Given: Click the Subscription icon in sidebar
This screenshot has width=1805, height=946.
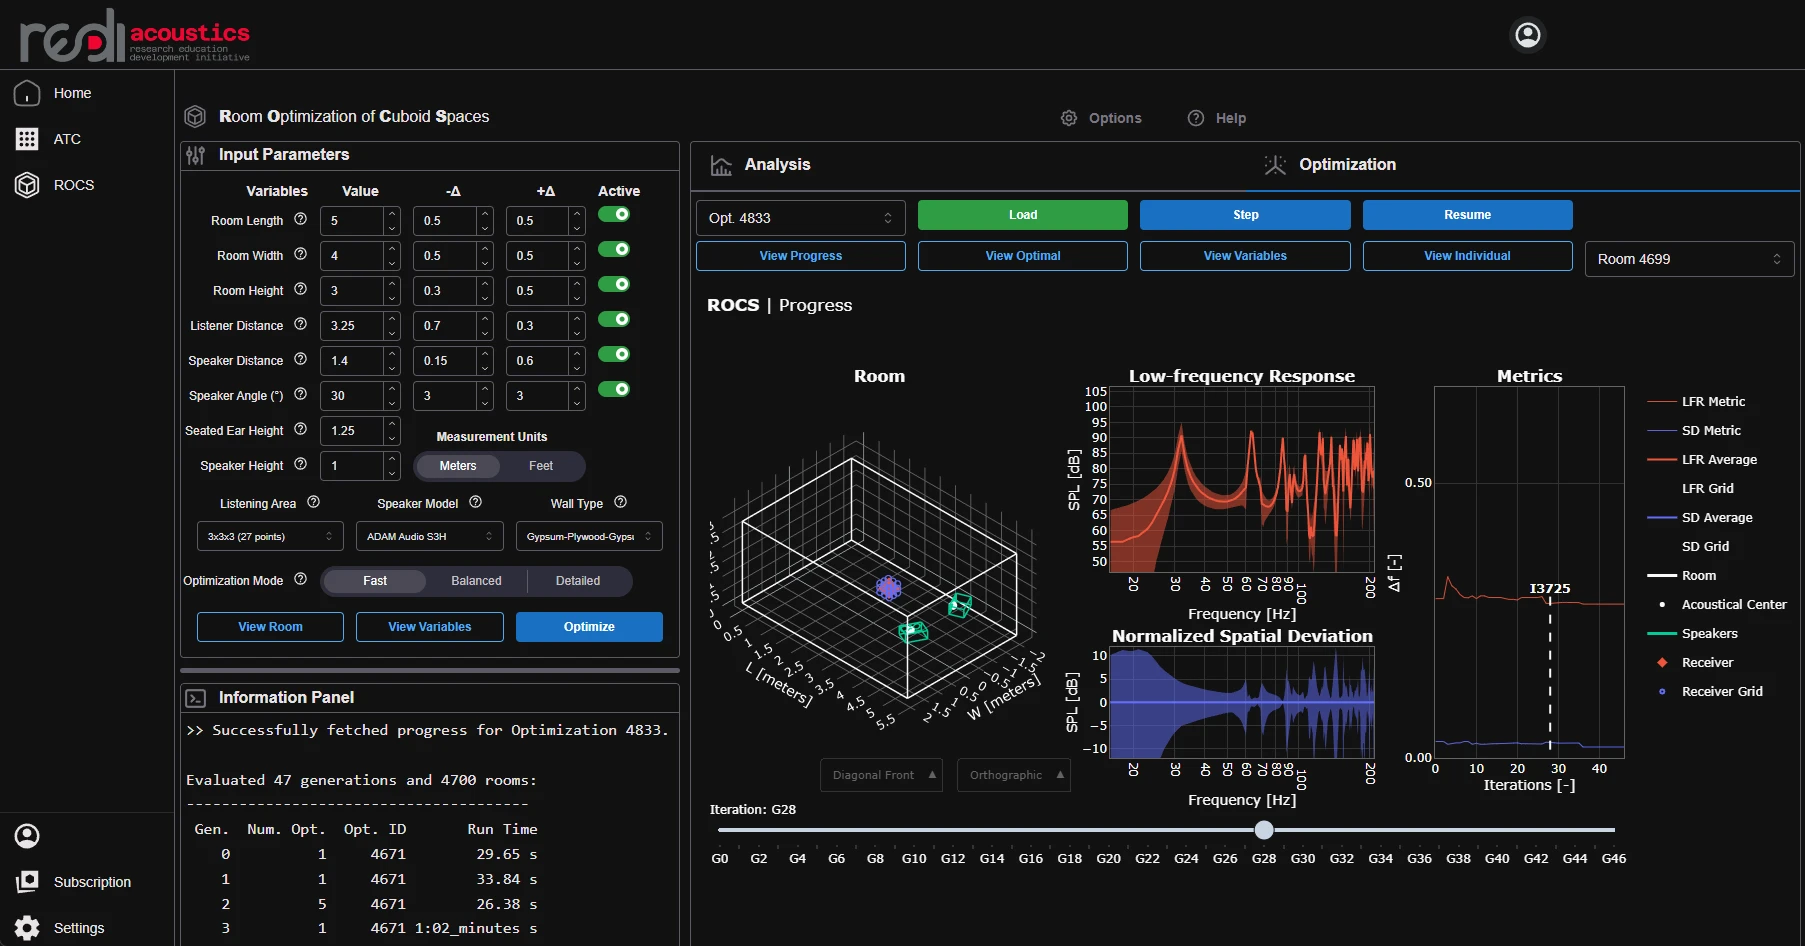Looking at the screenshot, I should coord(27,882).
